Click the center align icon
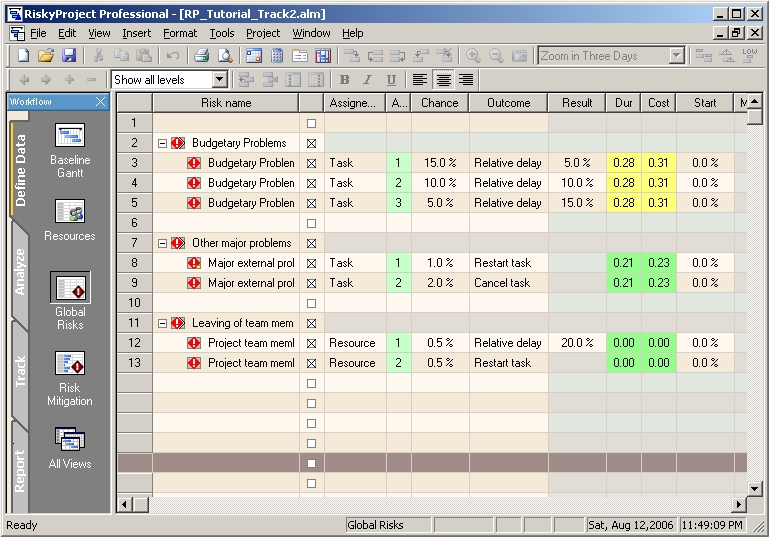The width and height of the screenshot is (770, 538). tap(443, 80)
